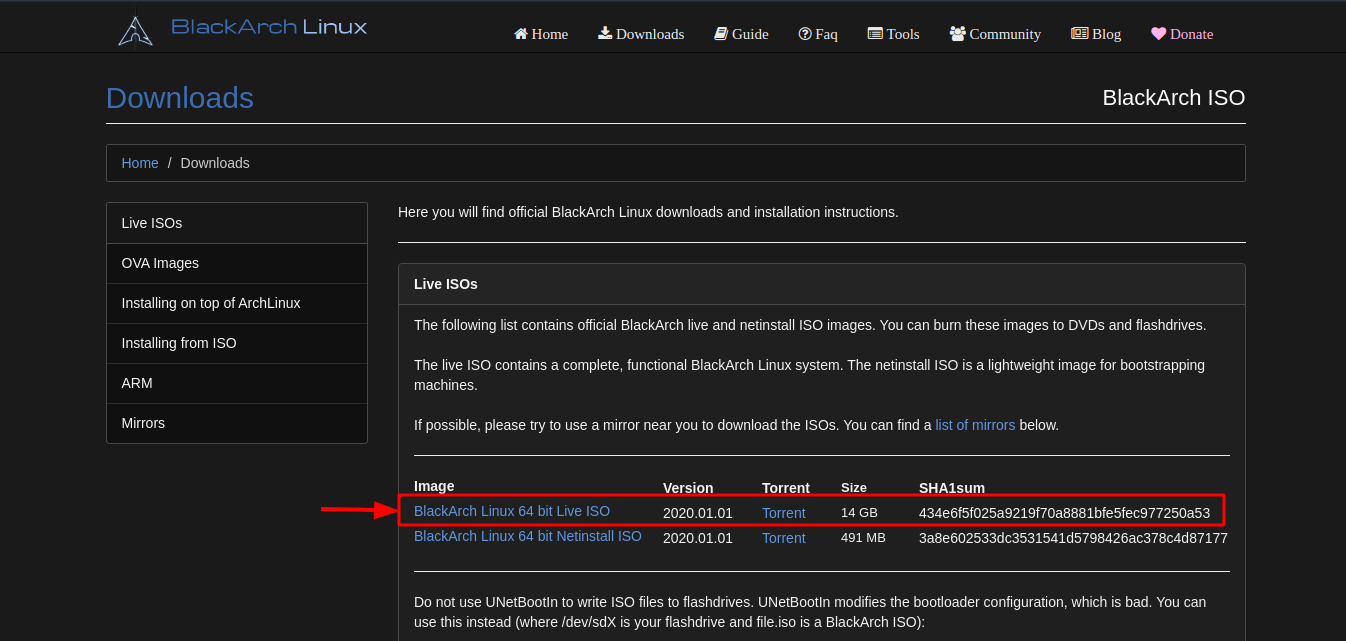Click the newspaper icon beside Blog
1346x641 pixels.
coord(1079,34)
